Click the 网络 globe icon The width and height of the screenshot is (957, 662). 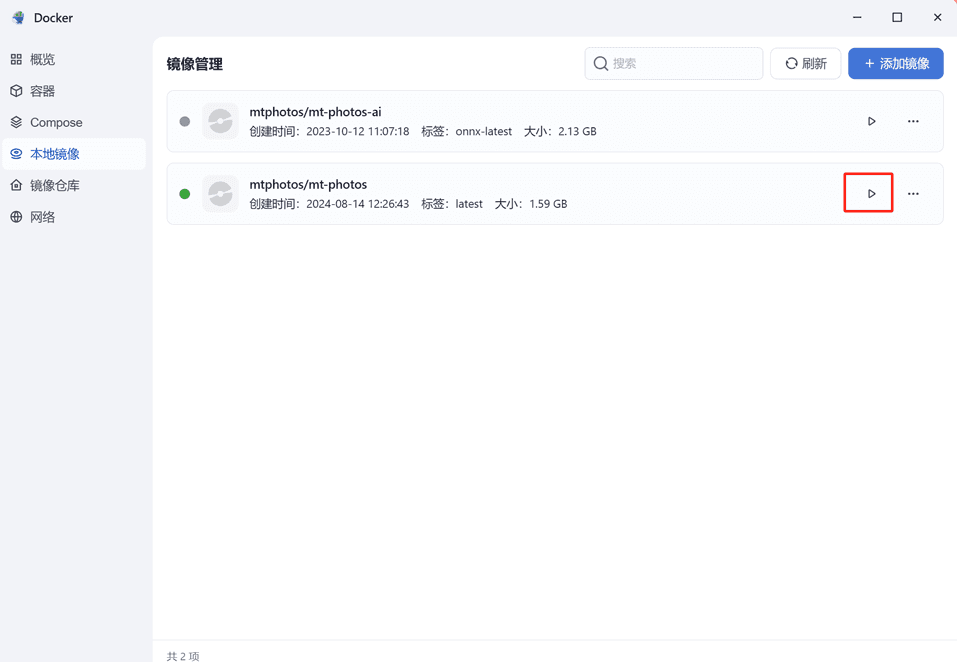click(16, 217)
